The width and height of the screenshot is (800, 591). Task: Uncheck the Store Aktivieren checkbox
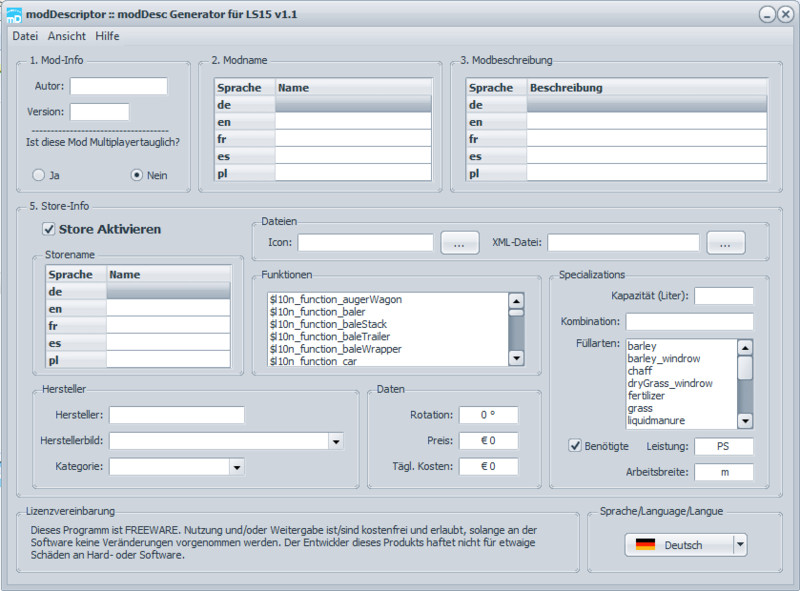[49, 230]
